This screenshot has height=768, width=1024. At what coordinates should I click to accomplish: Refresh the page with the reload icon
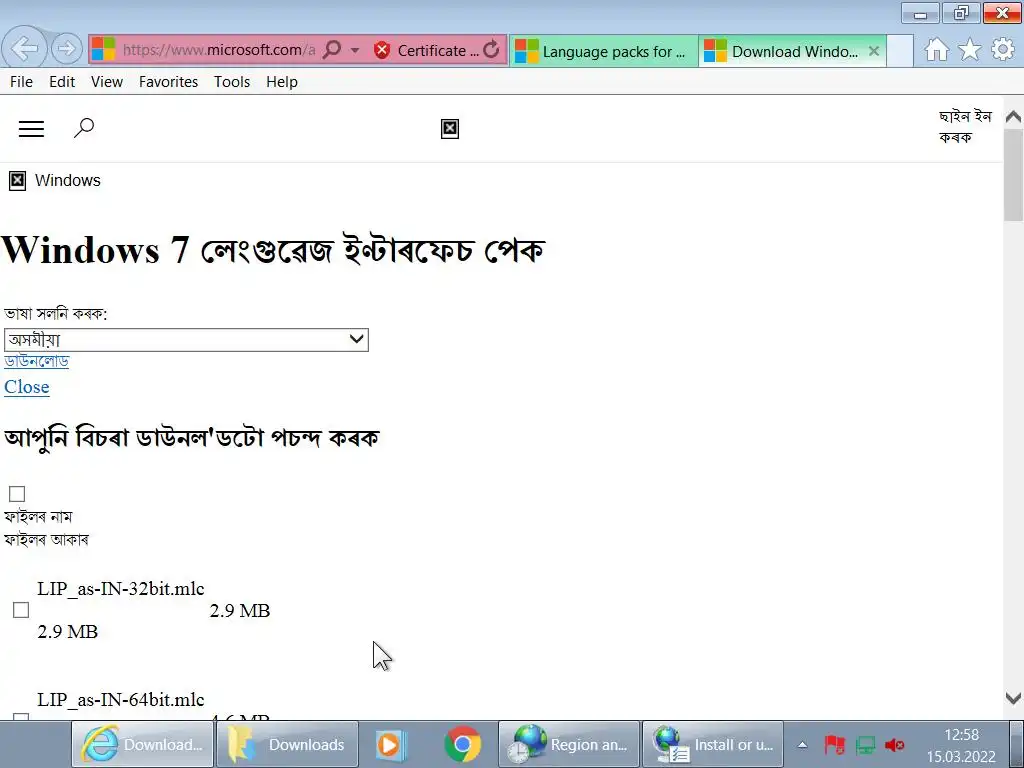[x=492, y=50]
